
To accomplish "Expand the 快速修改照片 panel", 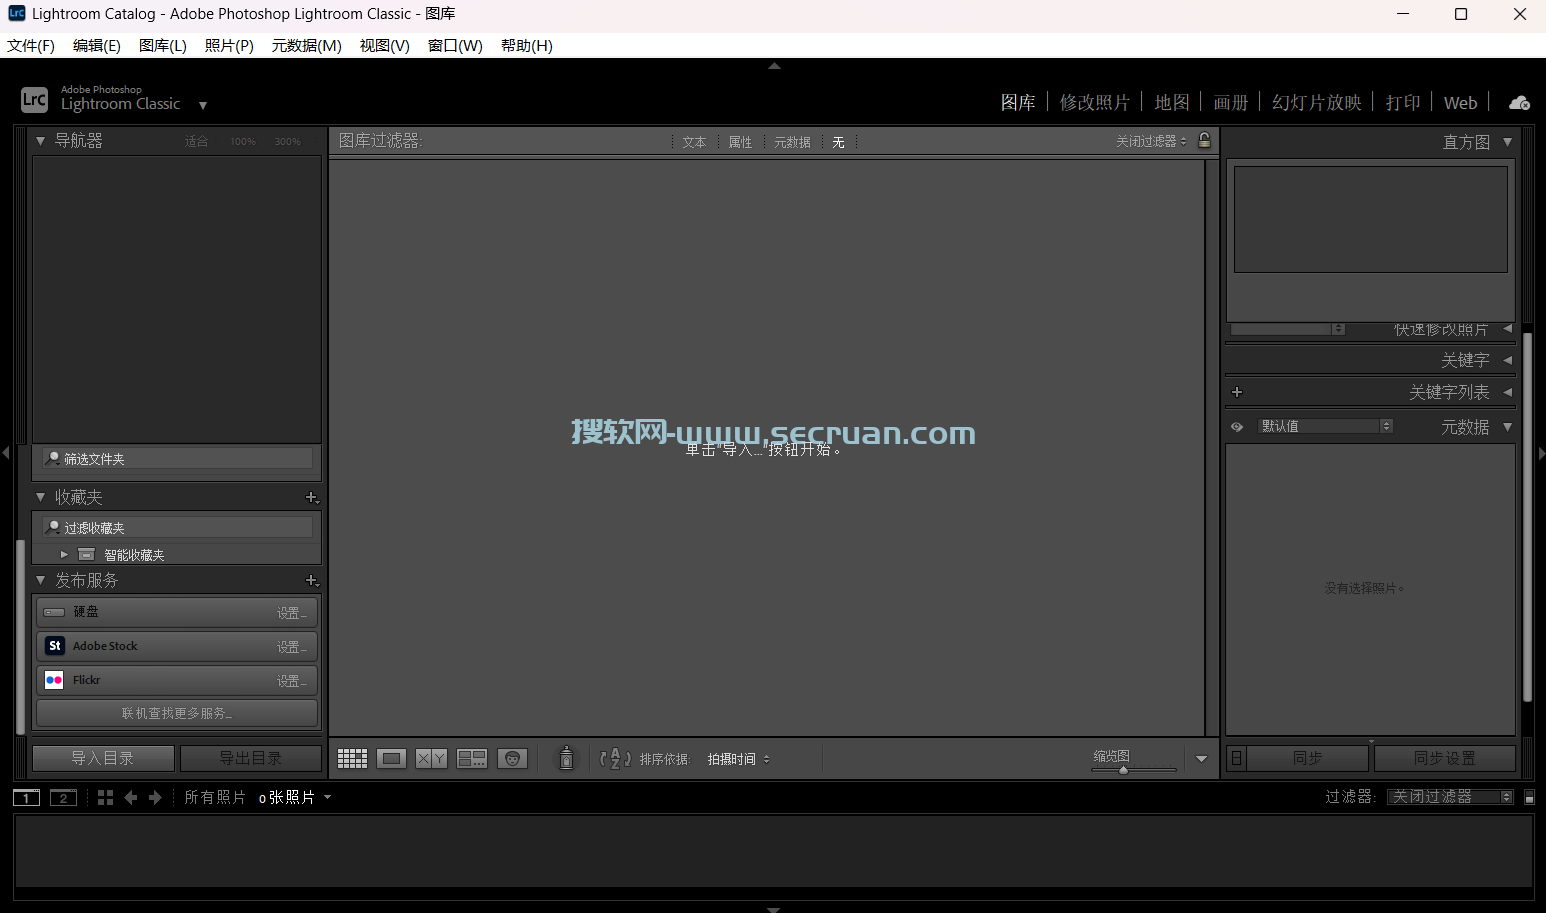I will [x=1507, y=328].
